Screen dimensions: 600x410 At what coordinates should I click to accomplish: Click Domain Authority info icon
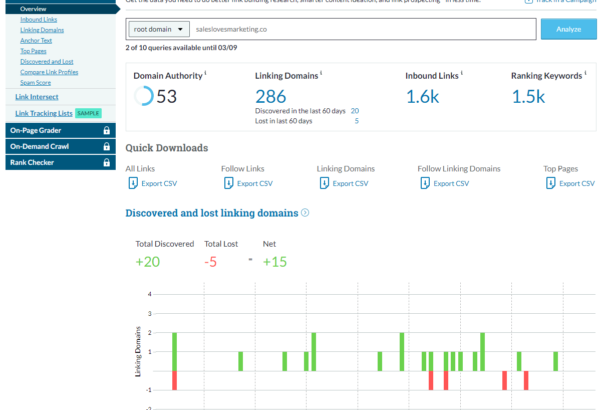point(205,72)
